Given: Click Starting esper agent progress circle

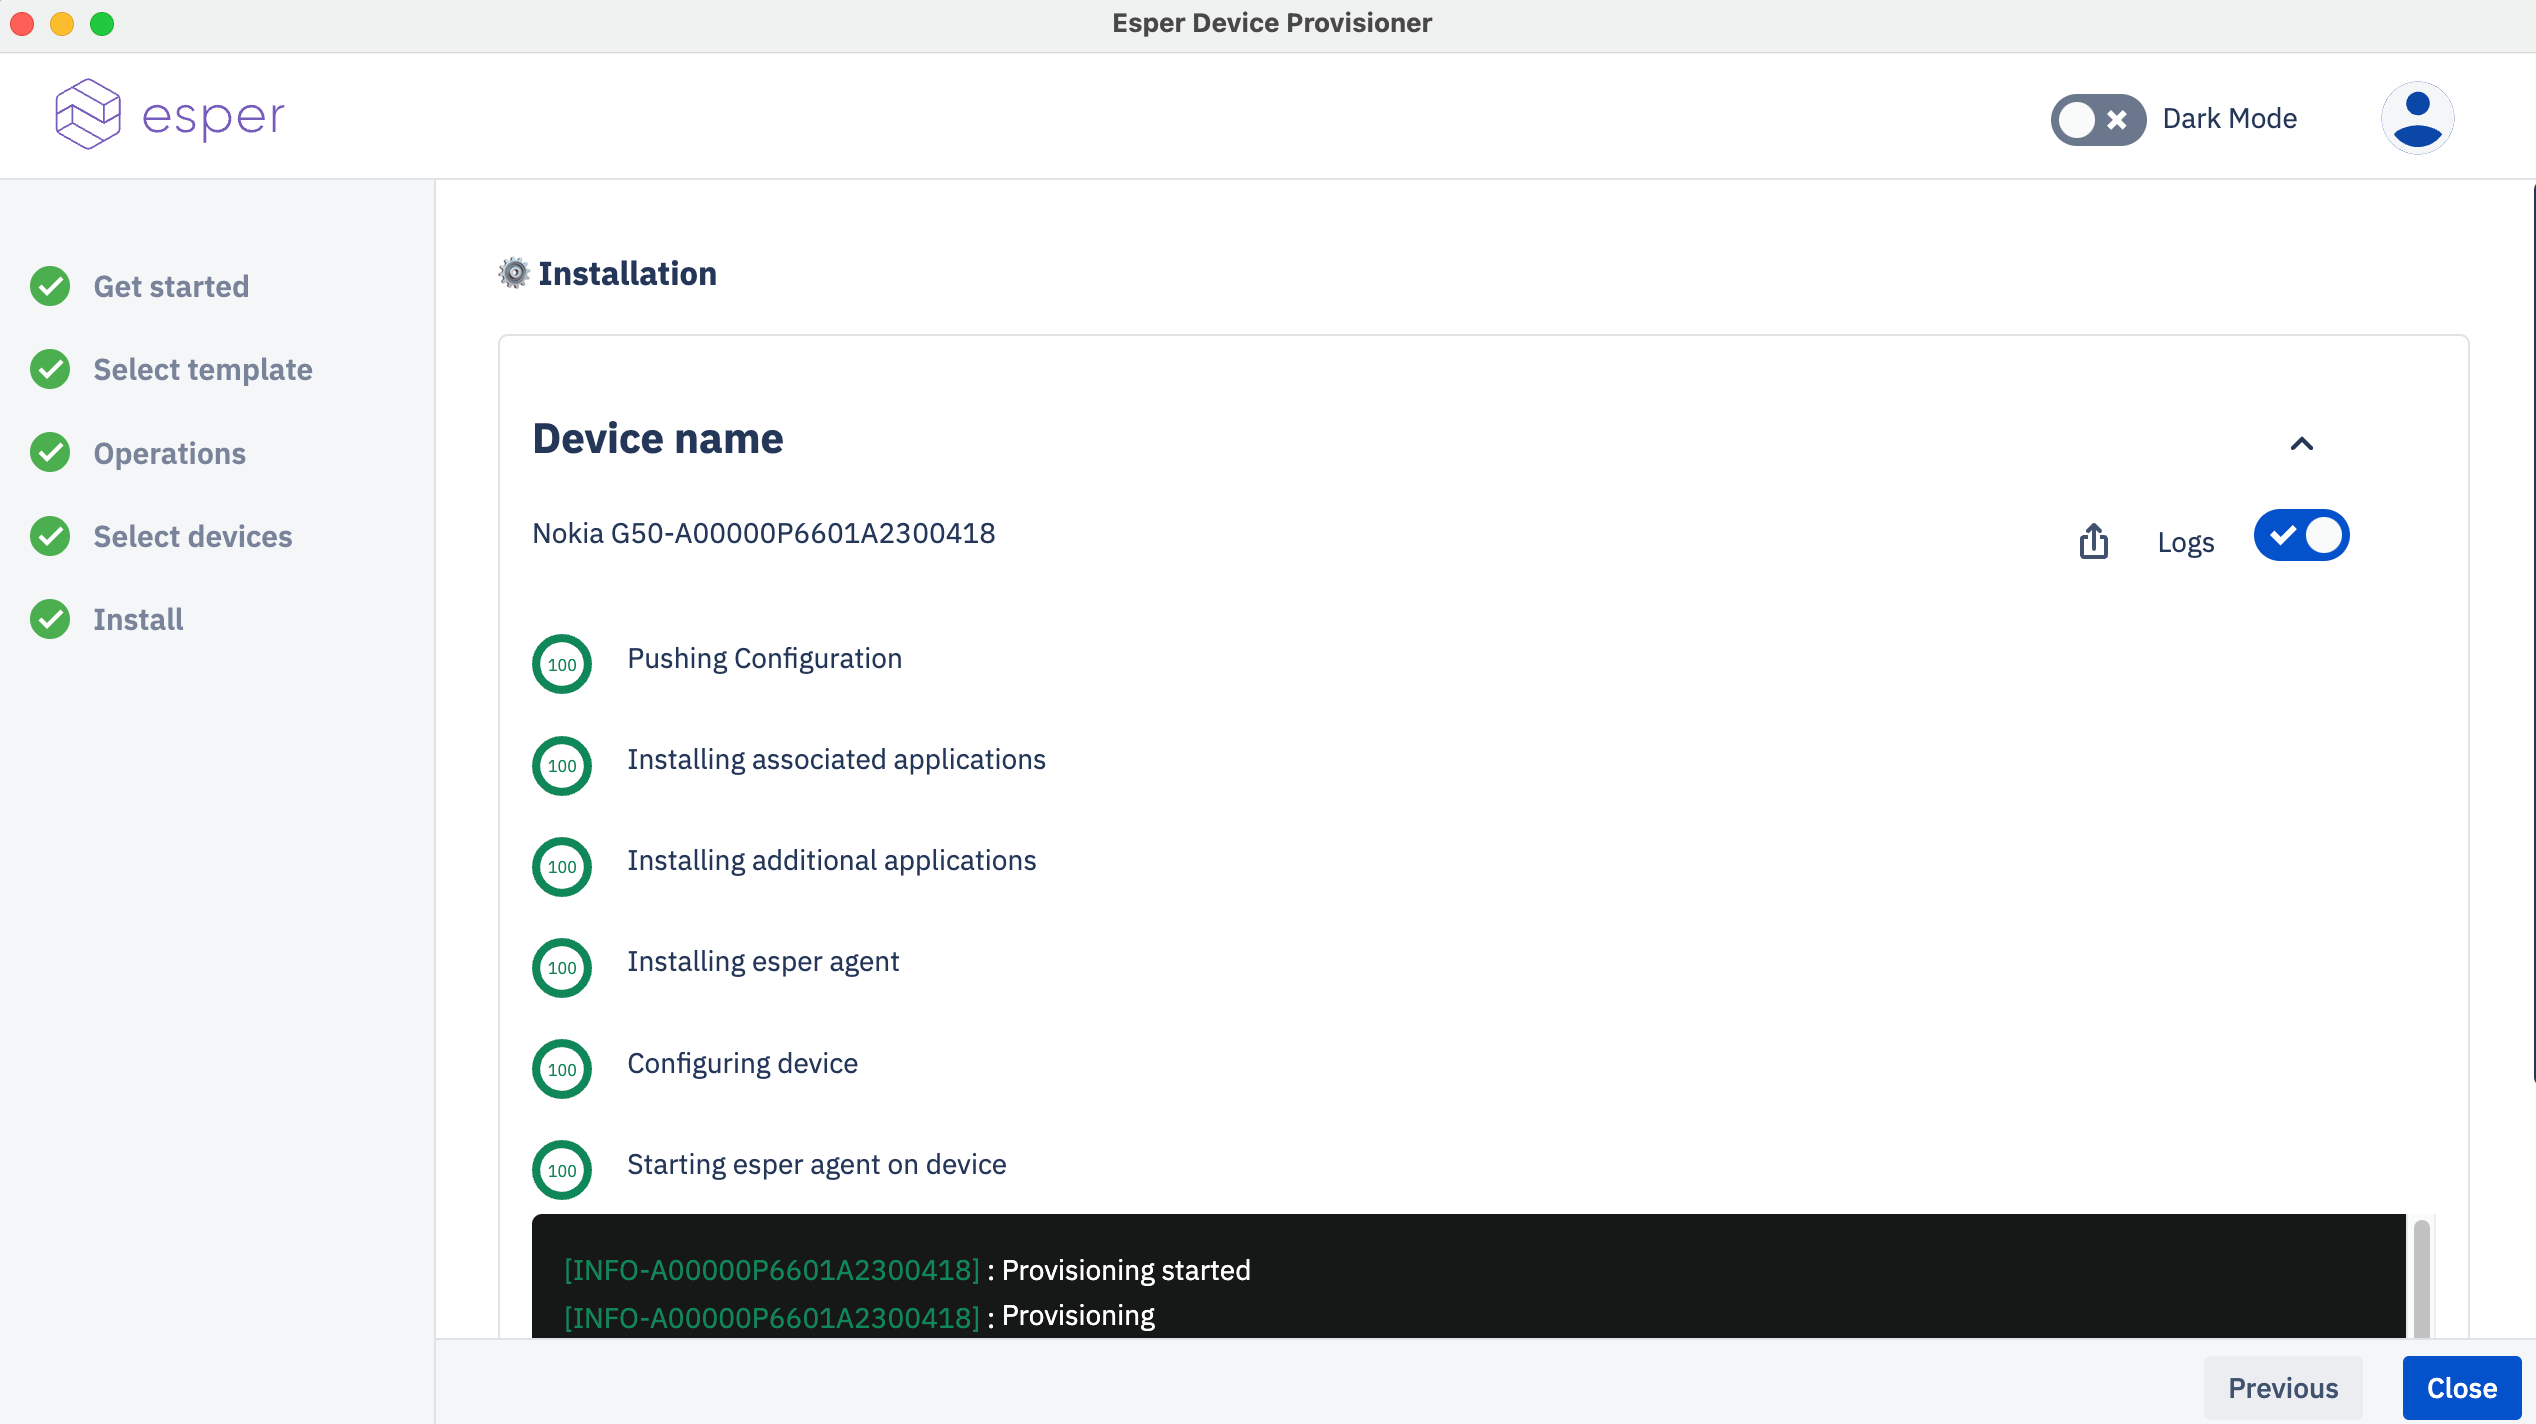Looking at the screenshot, I should click(562, 1170).
